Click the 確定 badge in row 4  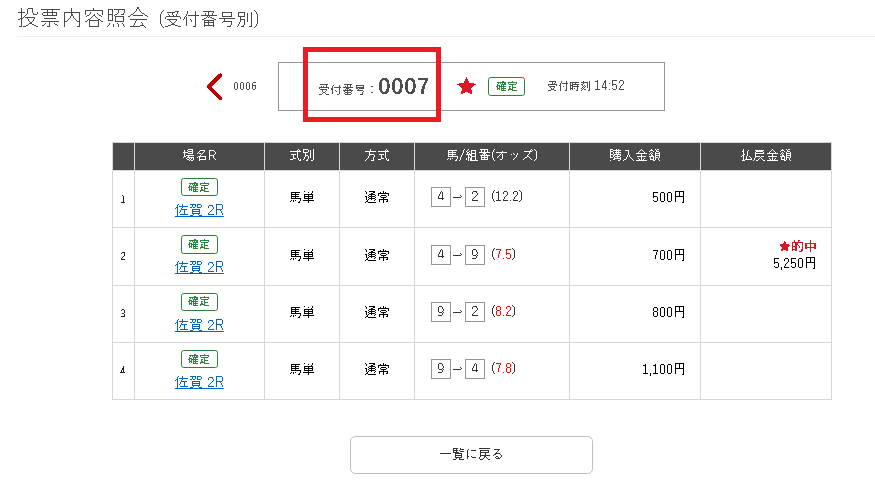[199, 359]
